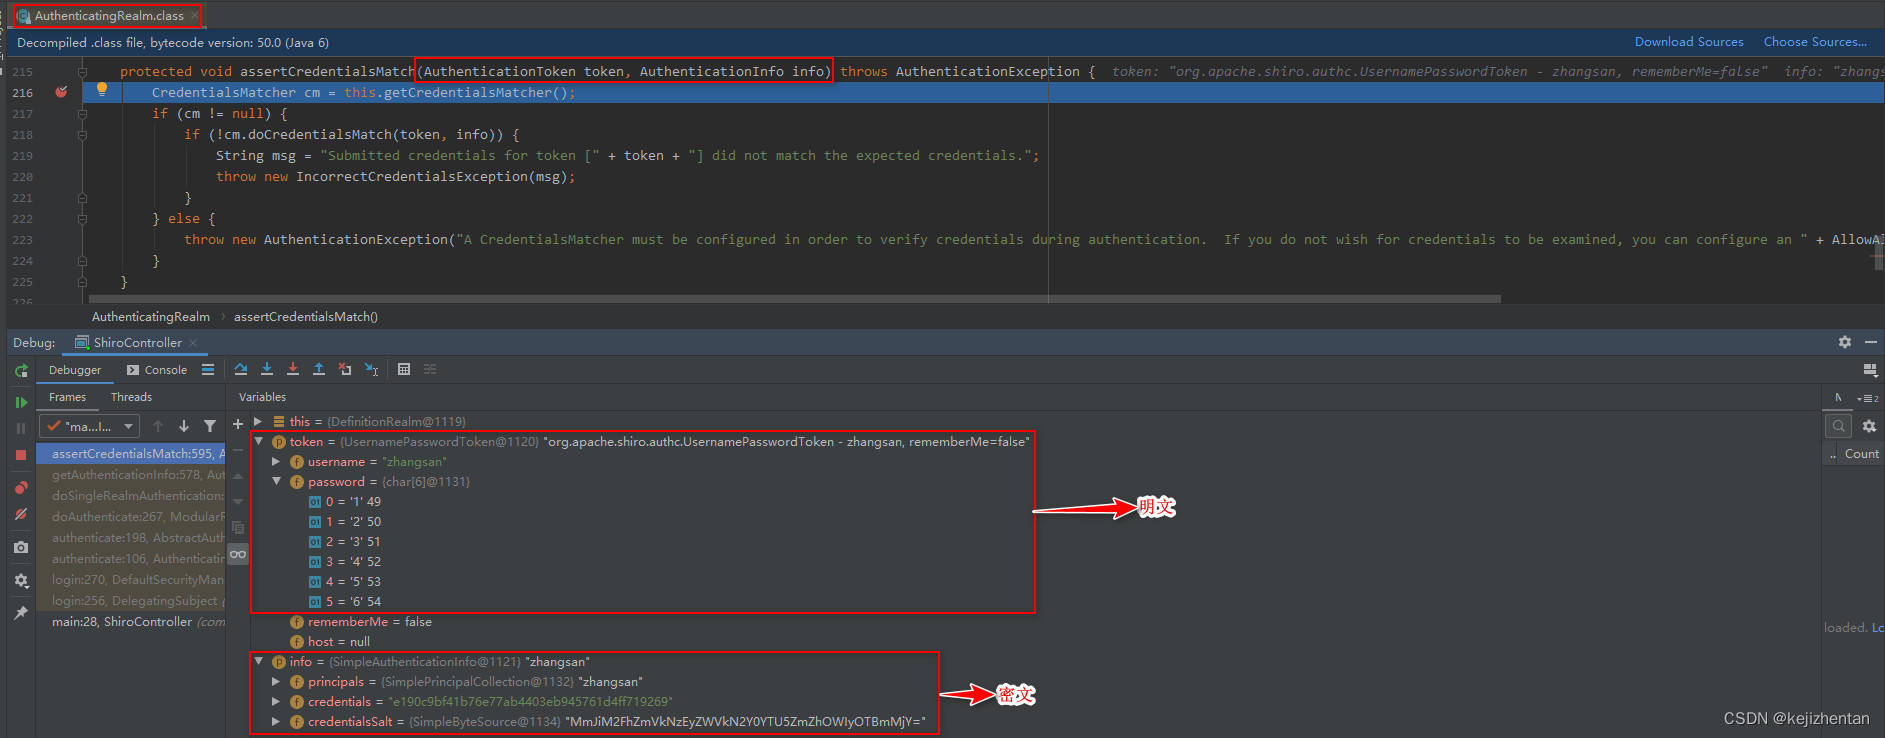Click the Pause Program icon
This screenshot has height=738, width=1885.
21,428
